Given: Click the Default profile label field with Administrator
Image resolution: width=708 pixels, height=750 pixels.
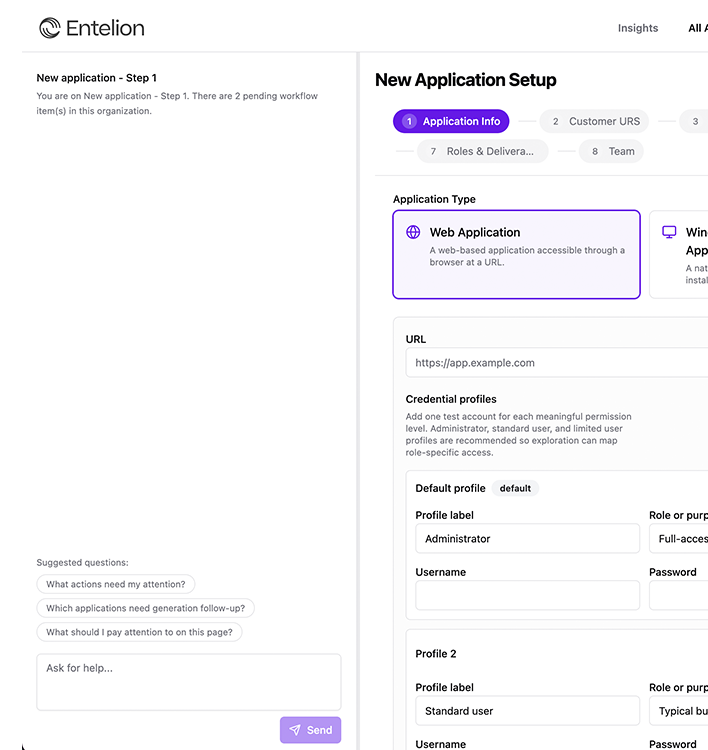Looking at the screenshot, I should click(x=528, y=539).
